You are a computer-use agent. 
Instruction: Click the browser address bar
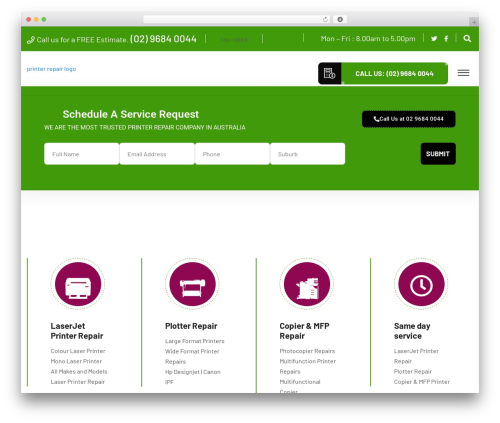(237, 19)
